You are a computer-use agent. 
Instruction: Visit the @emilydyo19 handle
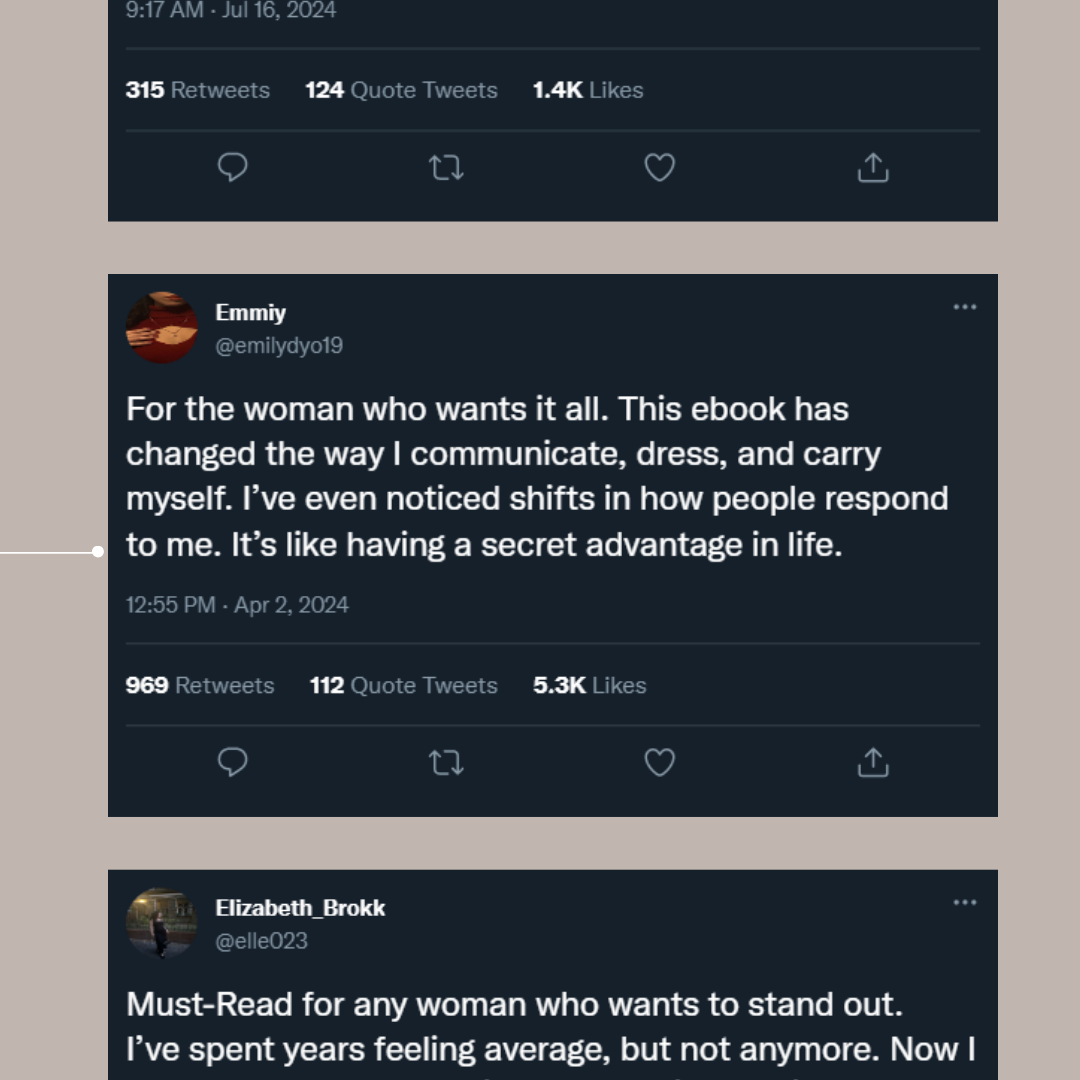coord(279,346)
